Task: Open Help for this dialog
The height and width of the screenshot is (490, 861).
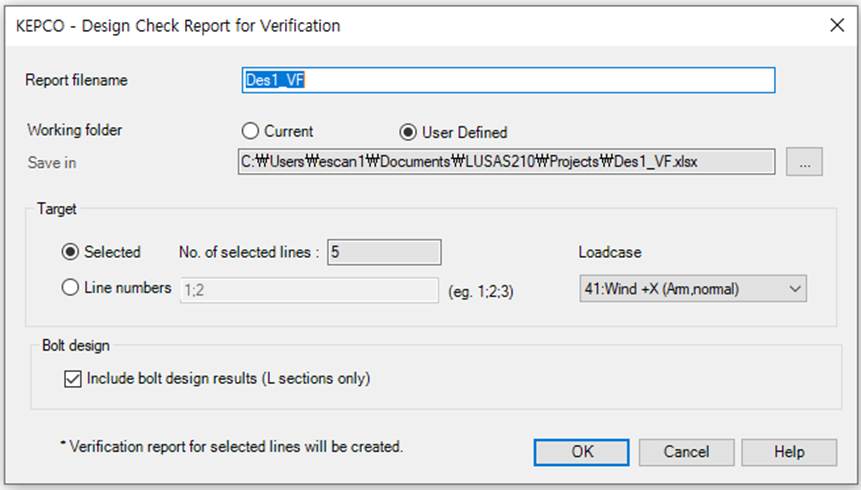Action: pyautogui.click(x=788, y=452)
